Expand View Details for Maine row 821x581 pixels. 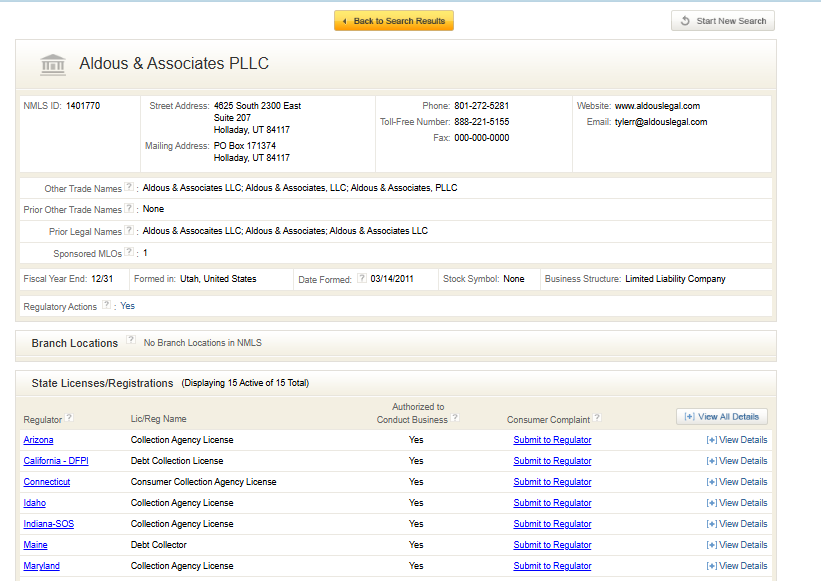pos(737,545)
